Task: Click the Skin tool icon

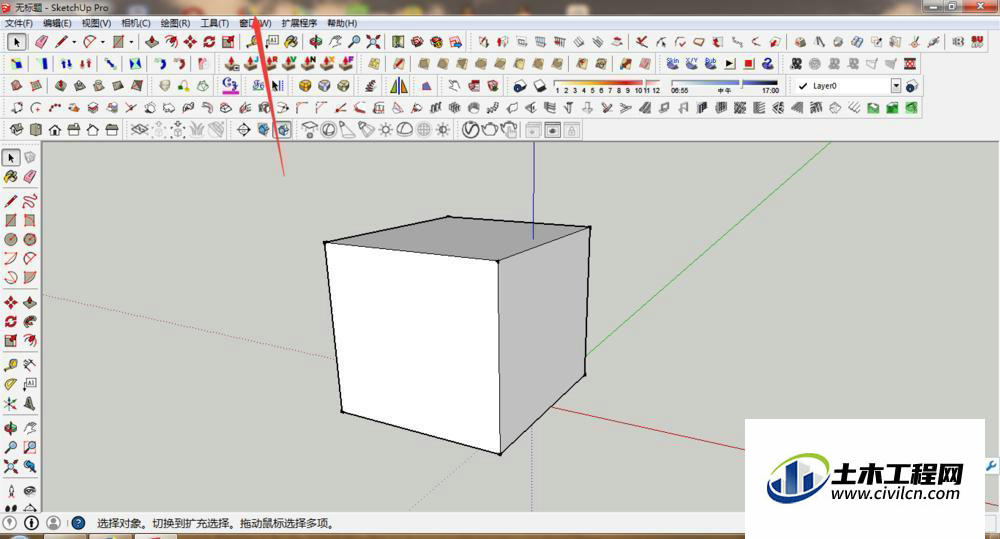Action: pyautogui.click(x=673, y=64)
